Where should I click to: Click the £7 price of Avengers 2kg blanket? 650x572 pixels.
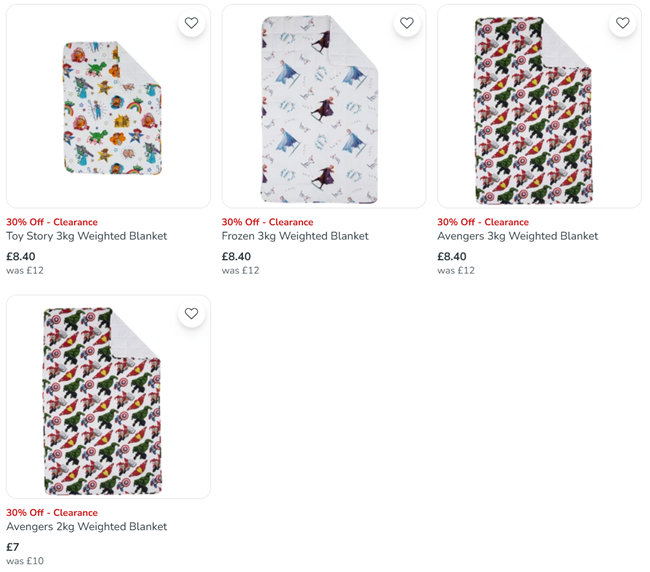pos(13,547)
